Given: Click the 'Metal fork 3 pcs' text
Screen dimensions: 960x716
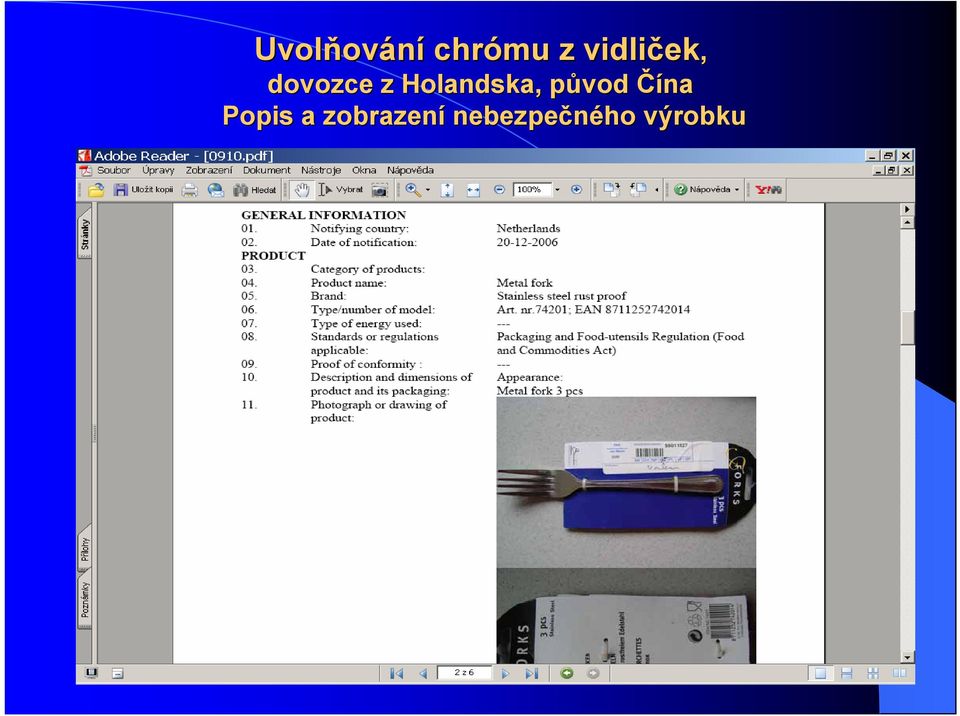Looking at the screenshot, I should click(539, 391).
